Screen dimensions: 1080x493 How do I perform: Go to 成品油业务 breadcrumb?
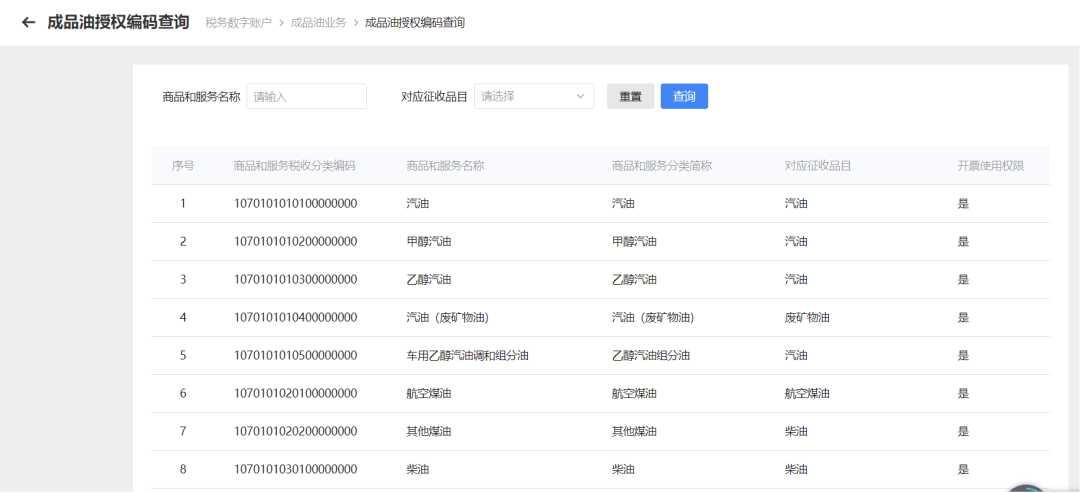click(x=318, y=22)
